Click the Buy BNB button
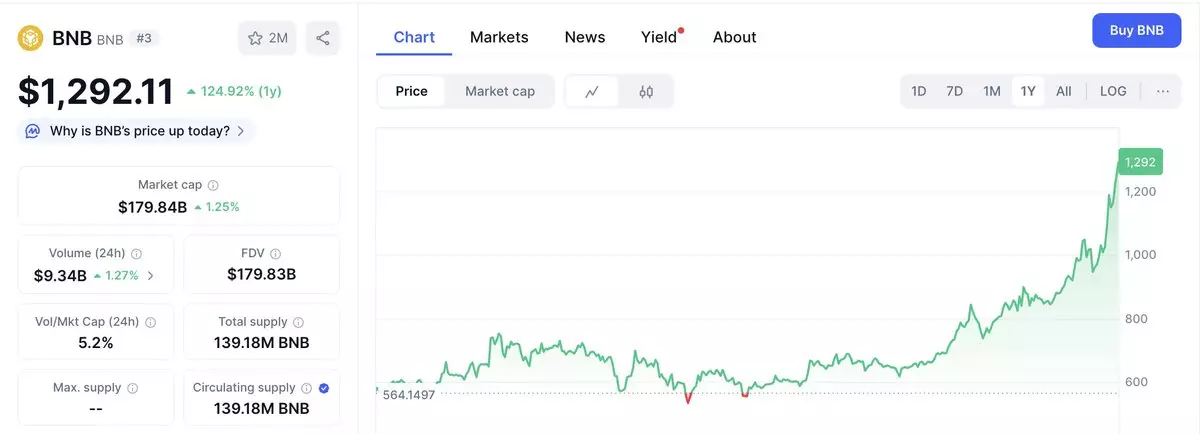 click(1137, 31)
